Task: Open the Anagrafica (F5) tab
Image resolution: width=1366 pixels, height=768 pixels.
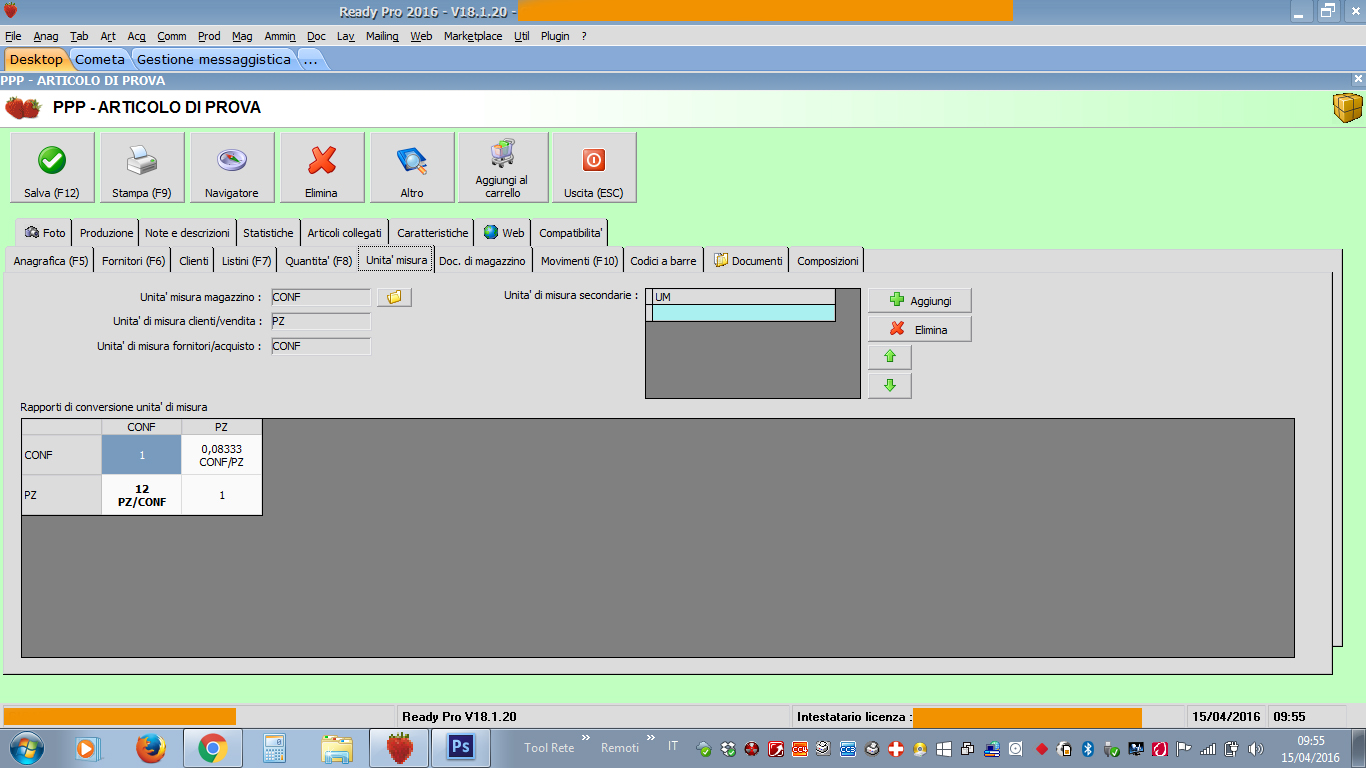Action: [51, 261]
